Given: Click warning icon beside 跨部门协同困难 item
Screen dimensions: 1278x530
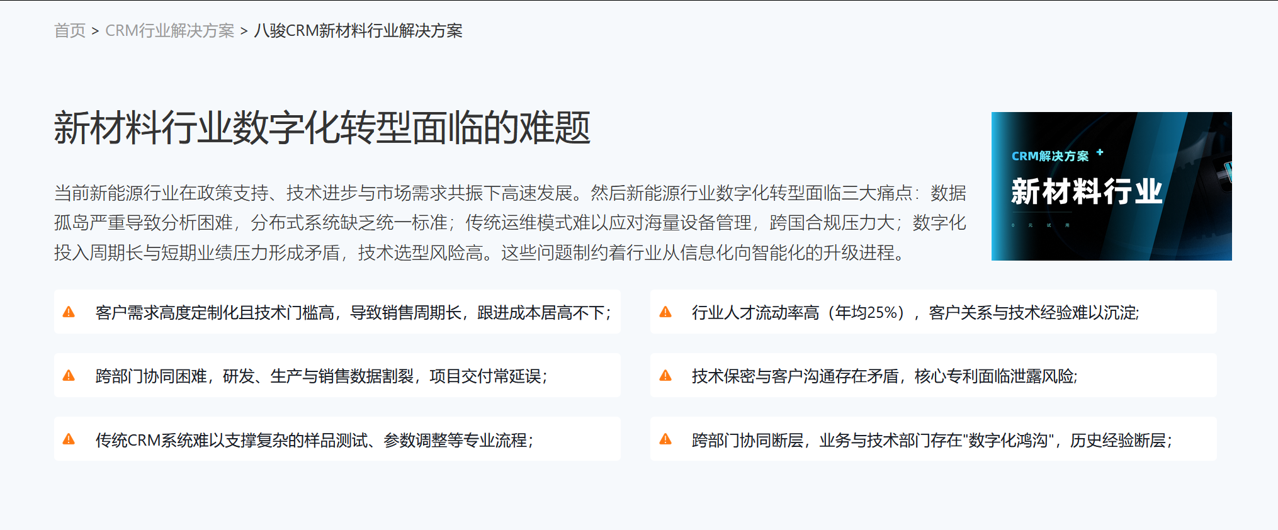Looking at the screenshot, I should (69, 376).
